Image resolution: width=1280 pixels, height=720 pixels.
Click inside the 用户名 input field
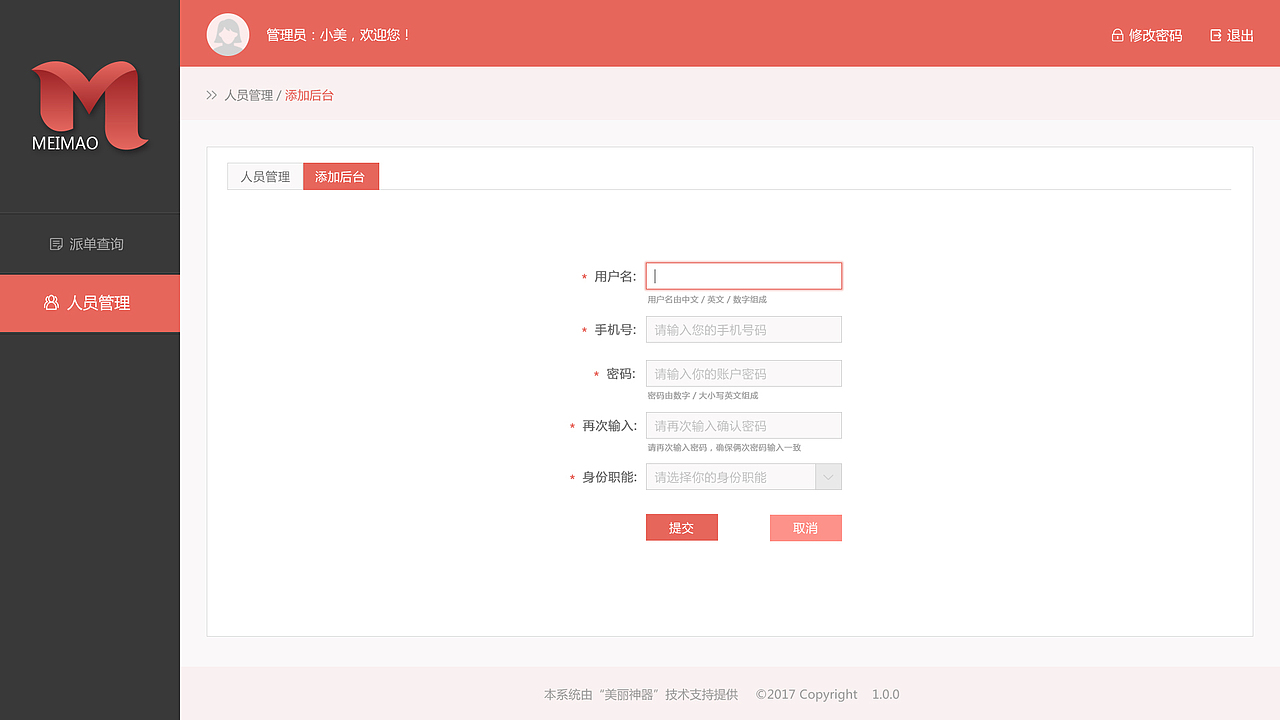[744, 275]
